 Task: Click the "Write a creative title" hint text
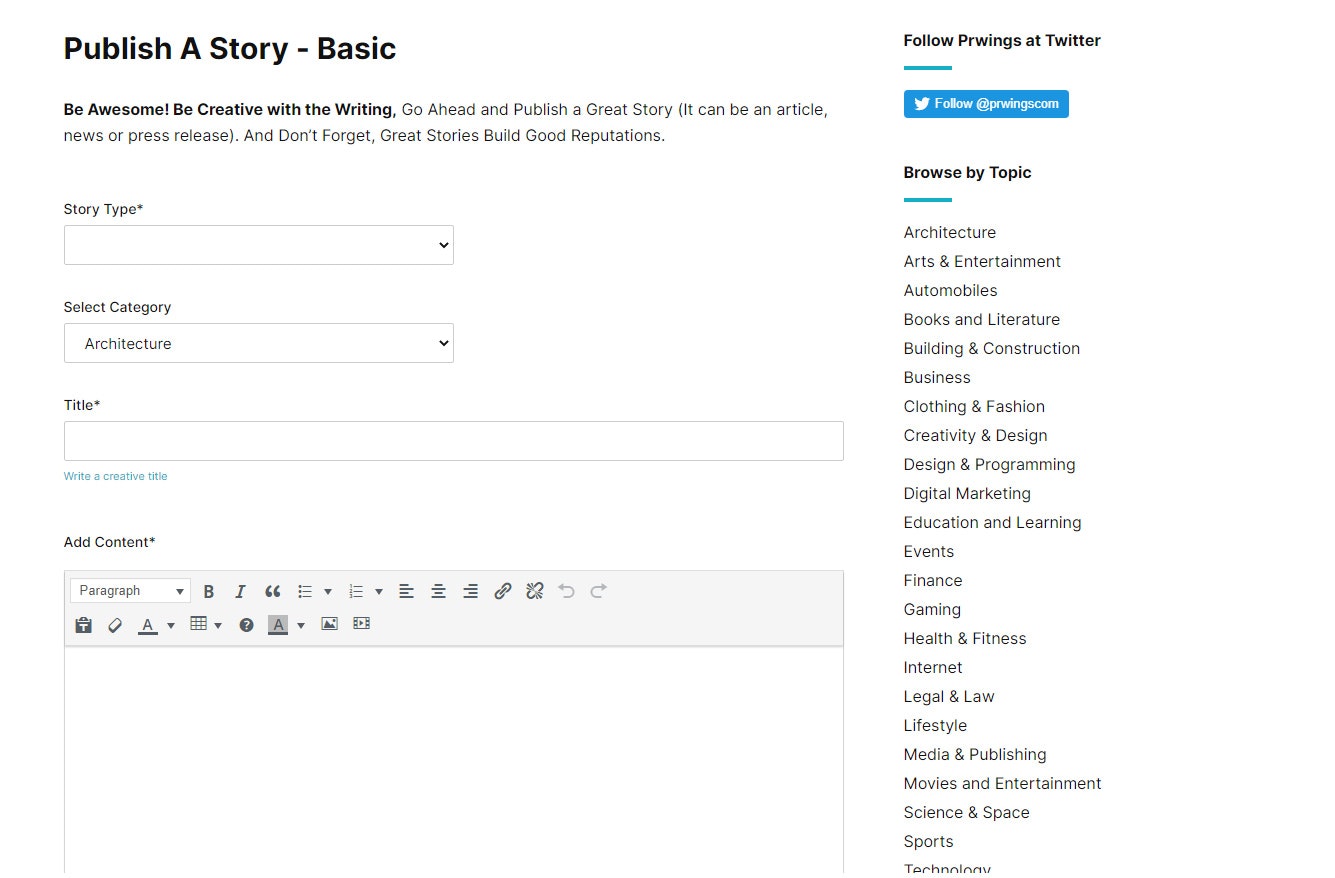(116, 476)
